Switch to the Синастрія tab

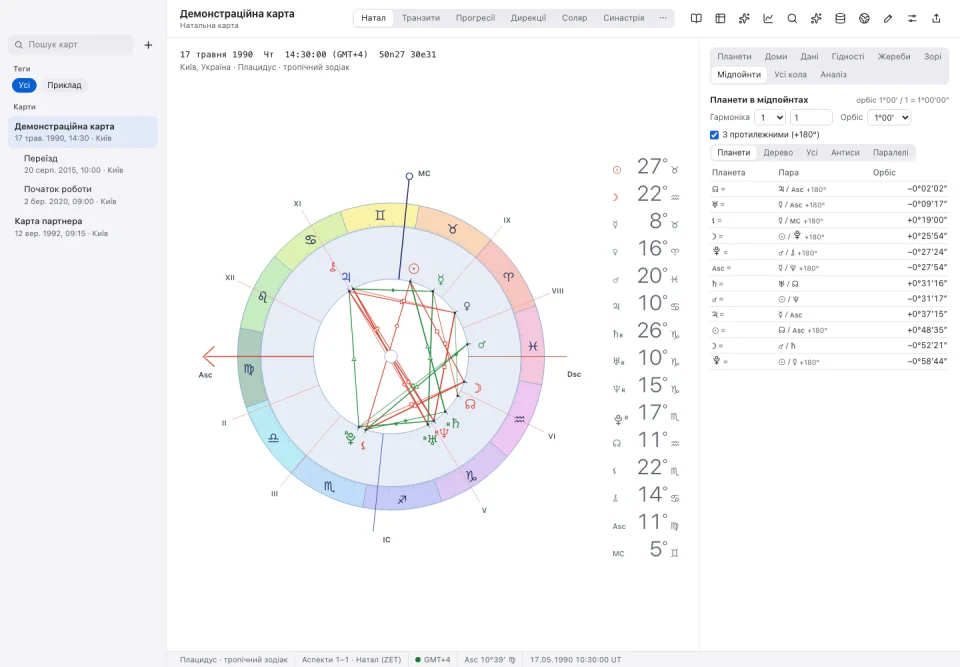(x=623, y=18)
